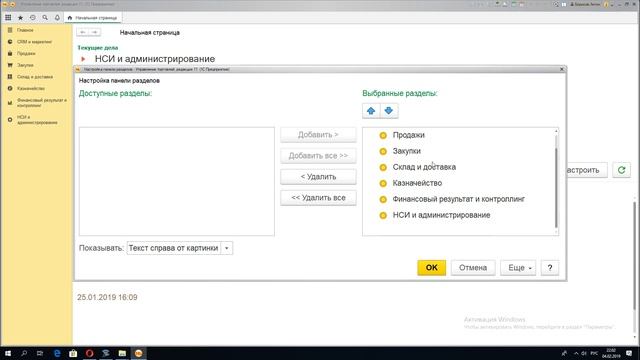Open search via the magnifier icon

(45, 18)
